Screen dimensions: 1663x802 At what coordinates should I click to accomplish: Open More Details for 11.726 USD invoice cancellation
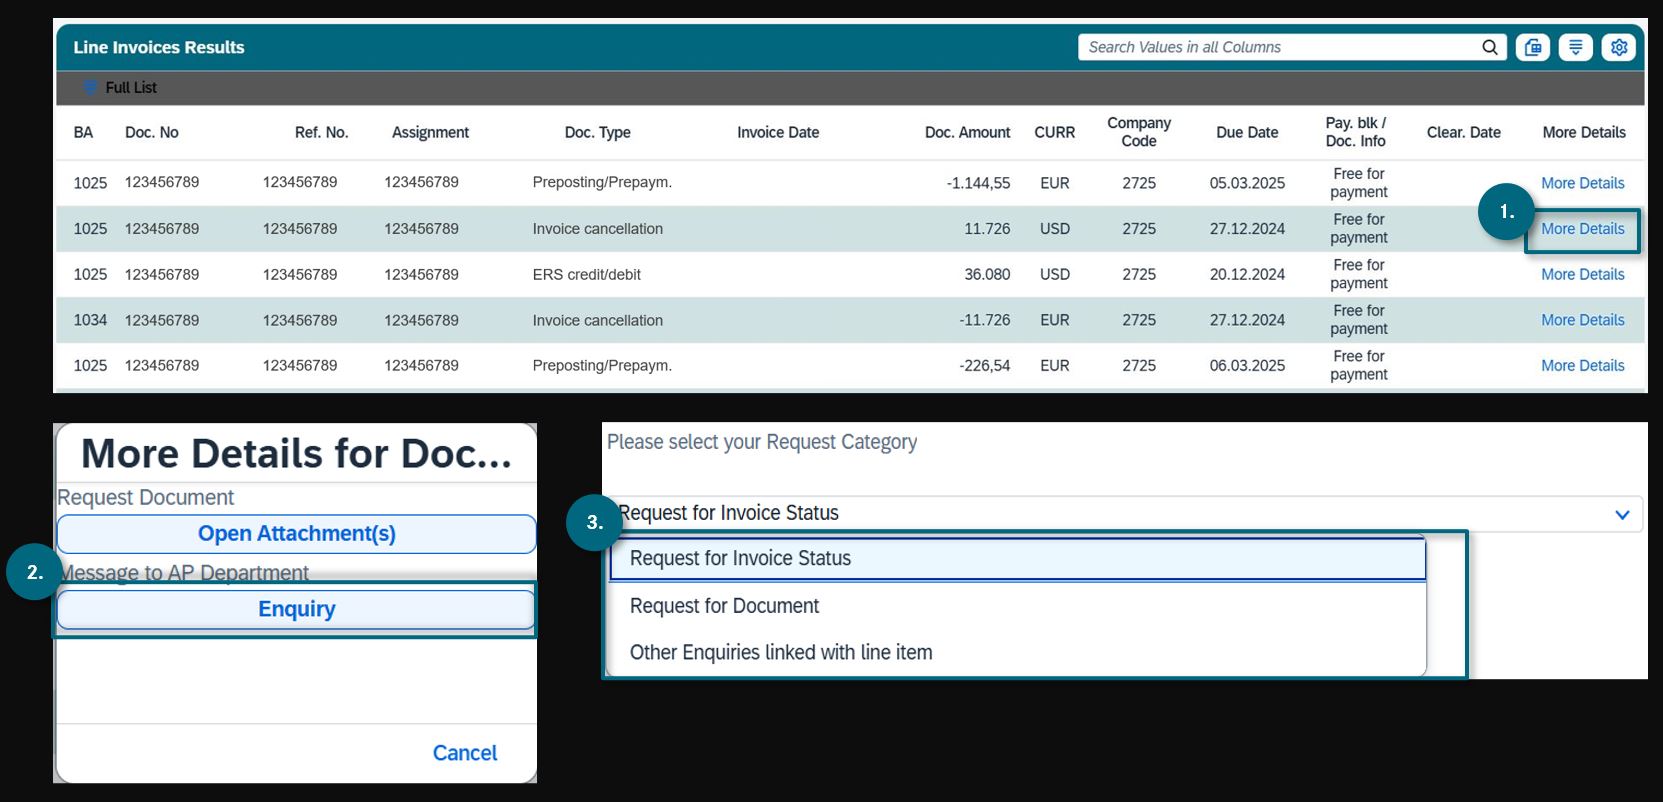(x=1582, y=229)
